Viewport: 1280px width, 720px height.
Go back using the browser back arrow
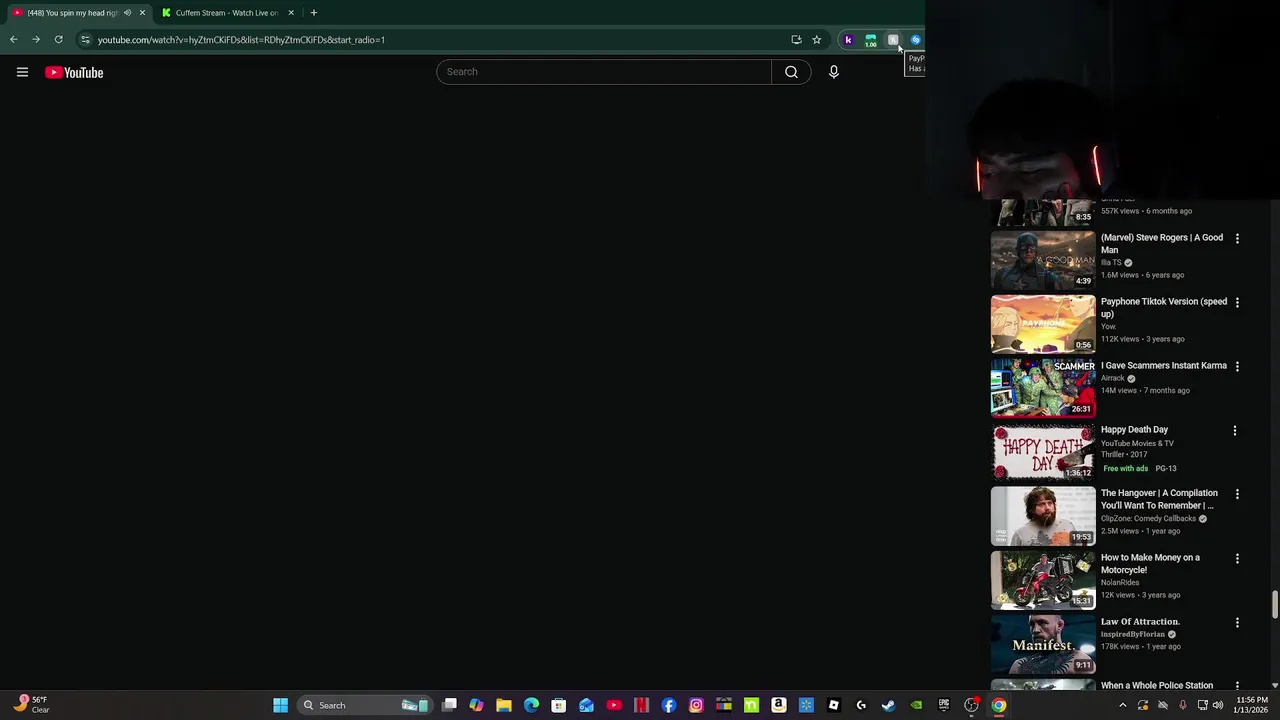(13, 40)
